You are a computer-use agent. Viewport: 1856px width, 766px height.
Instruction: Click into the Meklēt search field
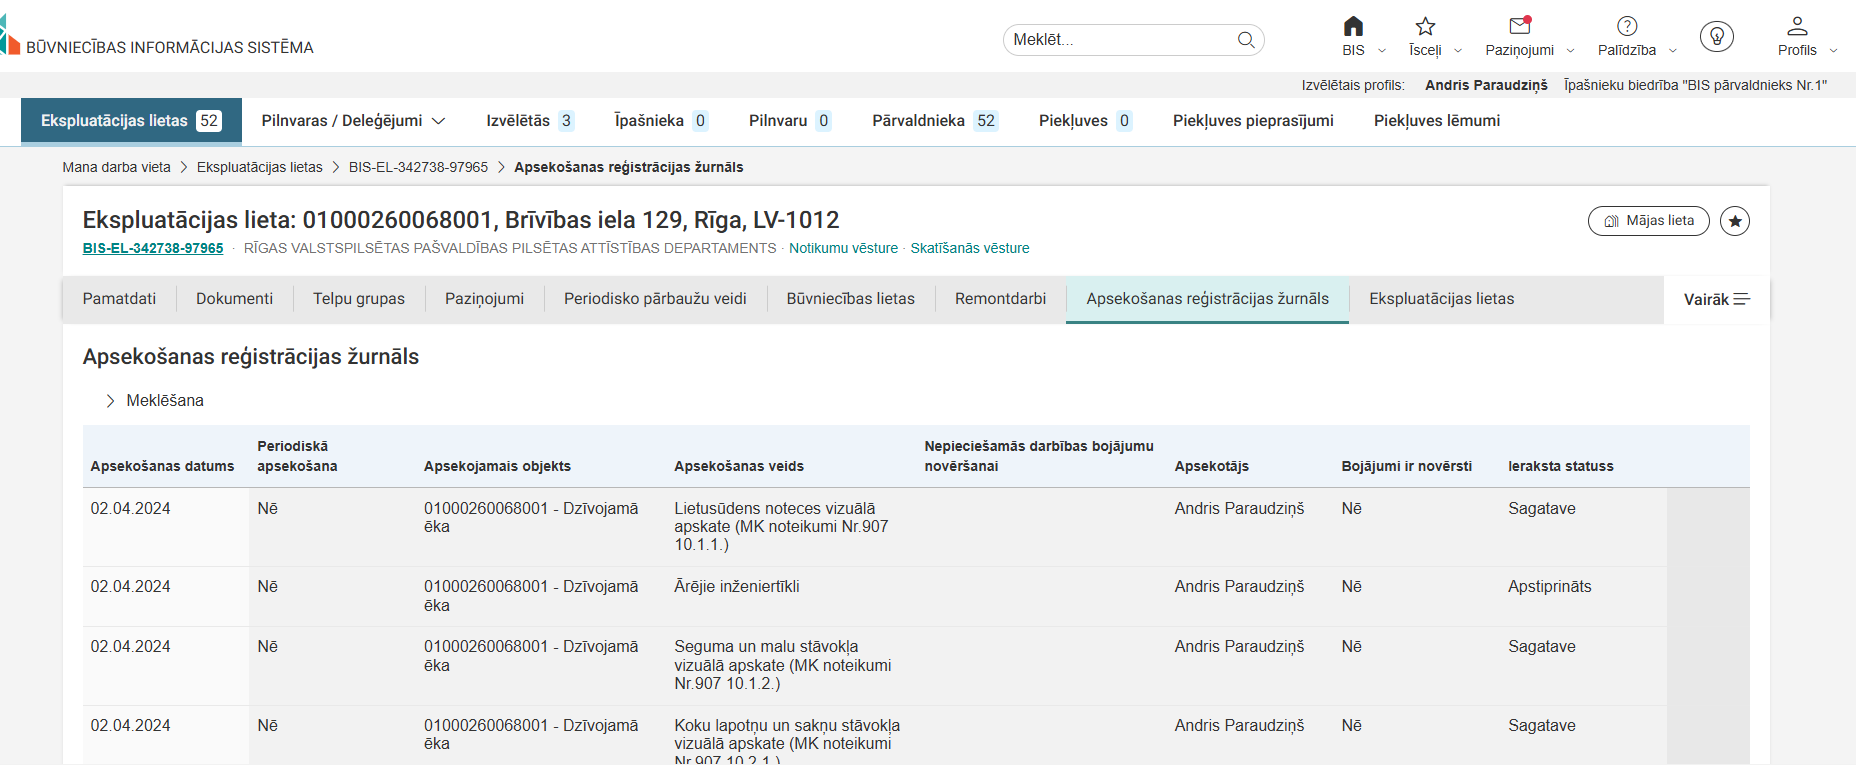pyautogui.click(x=1120, y=40)
